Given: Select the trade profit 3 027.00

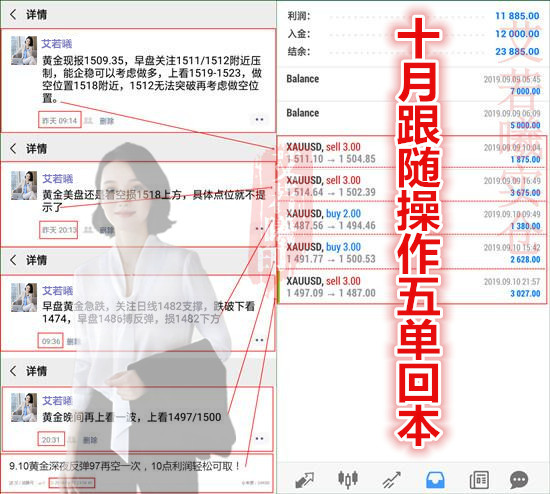Looking at the screenshot, I should pyautogui.click(x=525, y=293).
